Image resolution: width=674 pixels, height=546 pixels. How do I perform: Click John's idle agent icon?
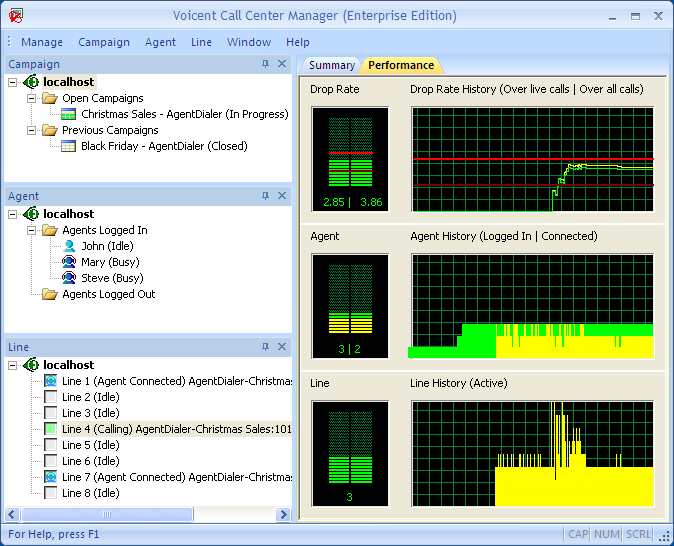point(69,246)
